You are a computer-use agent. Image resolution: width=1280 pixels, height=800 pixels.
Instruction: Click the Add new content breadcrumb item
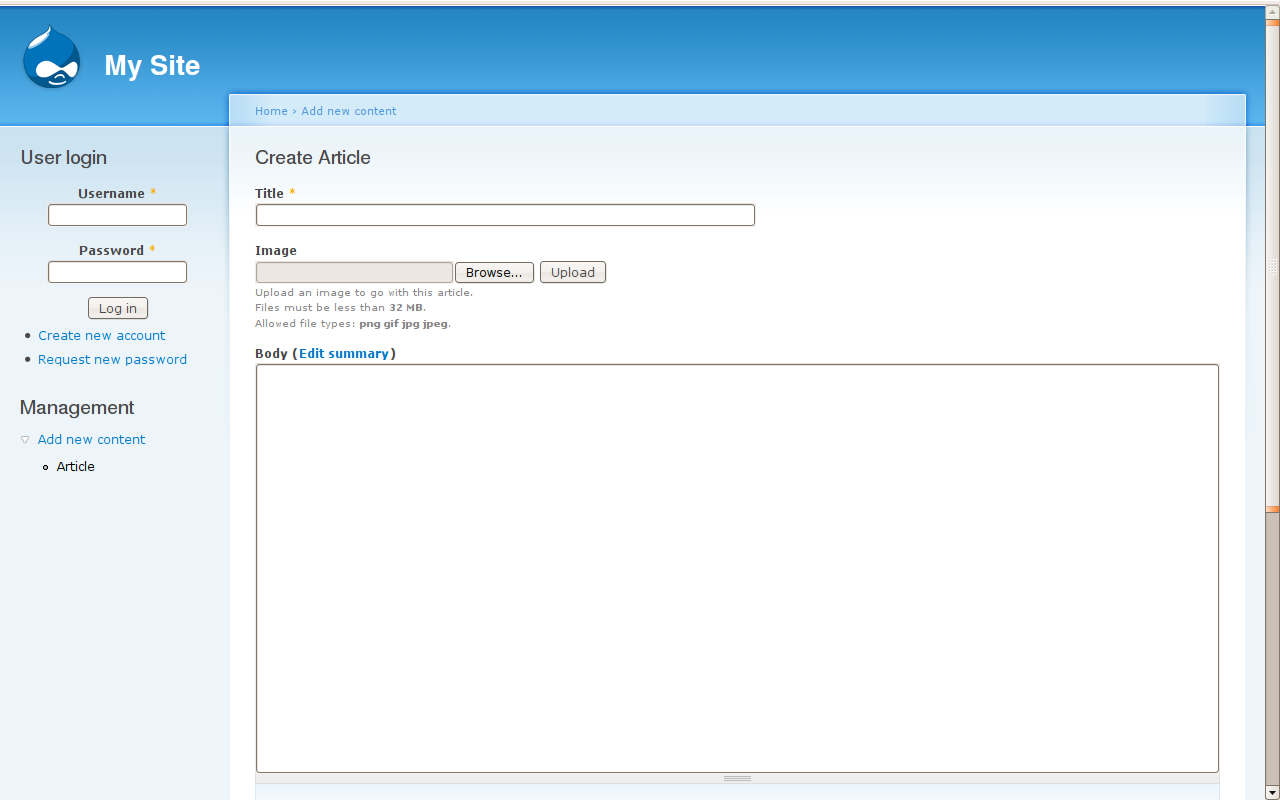coord(348,111)
